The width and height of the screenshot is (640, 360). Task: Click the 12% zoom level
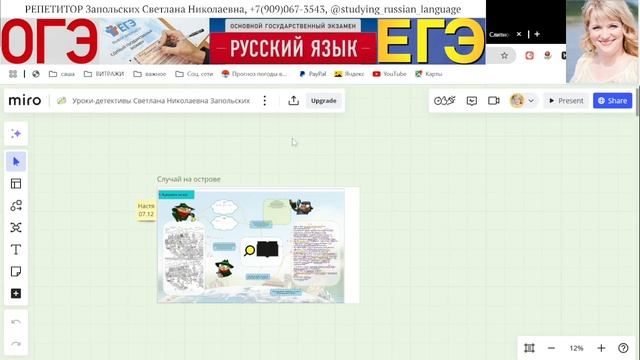576,348
